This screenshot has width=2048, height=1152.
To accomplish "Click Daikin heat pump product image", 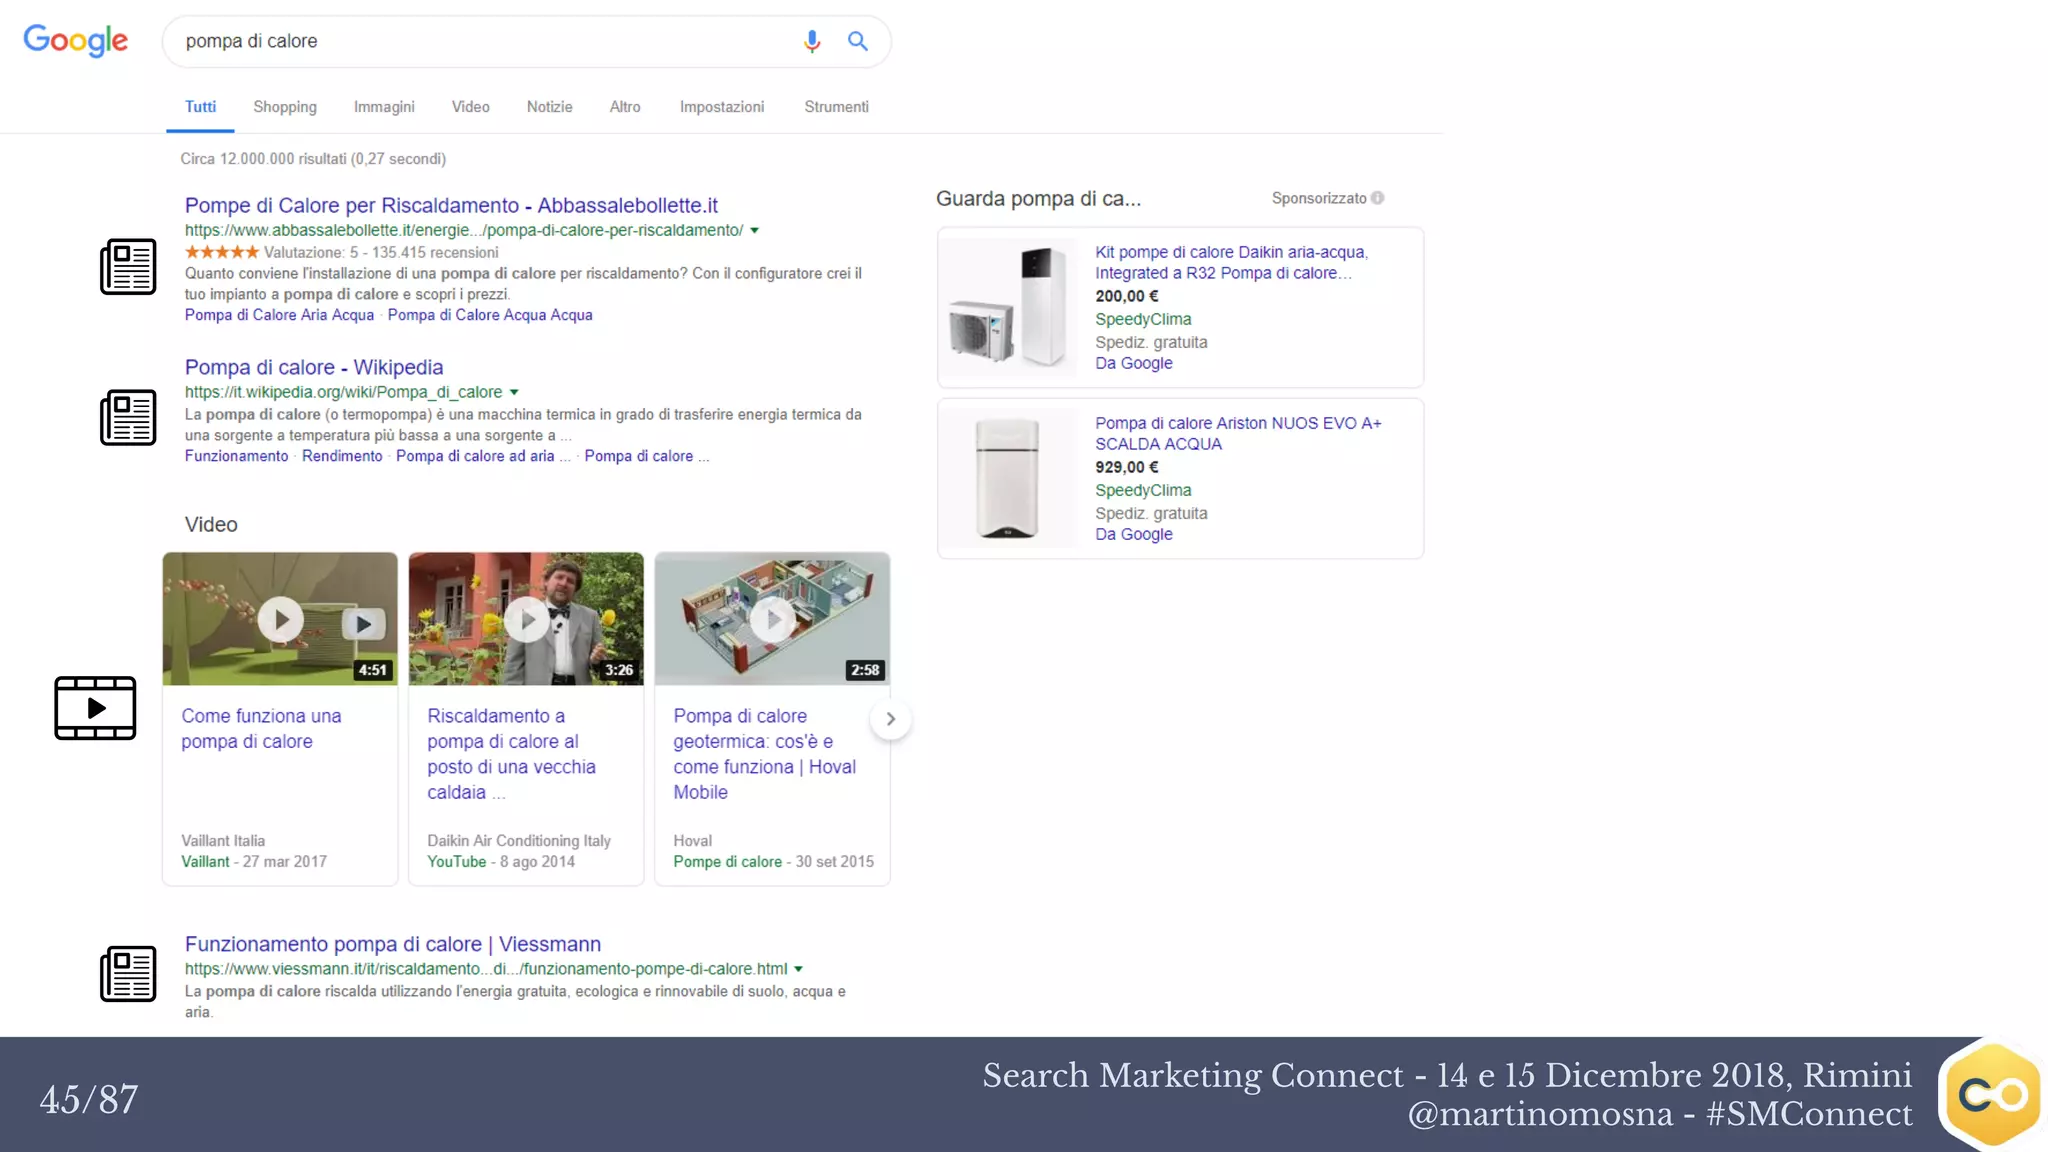I will point(1010,306).
